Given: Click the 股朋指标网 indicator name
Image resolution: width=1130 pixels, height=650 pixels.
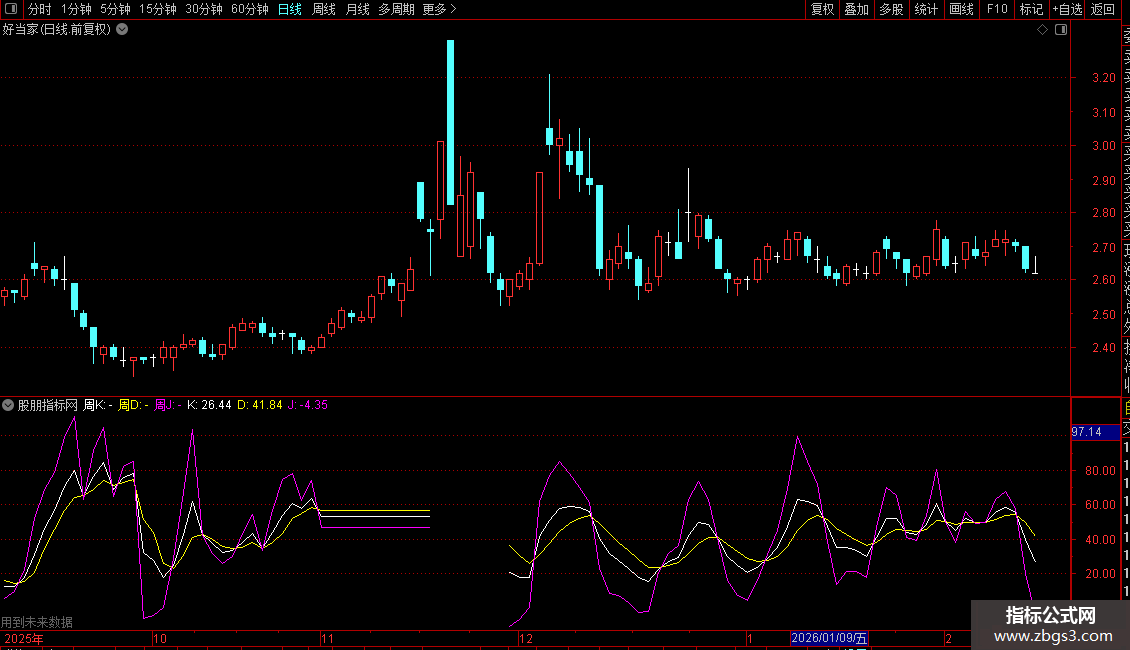Looking at the screenshot, I should coord(48,405).
